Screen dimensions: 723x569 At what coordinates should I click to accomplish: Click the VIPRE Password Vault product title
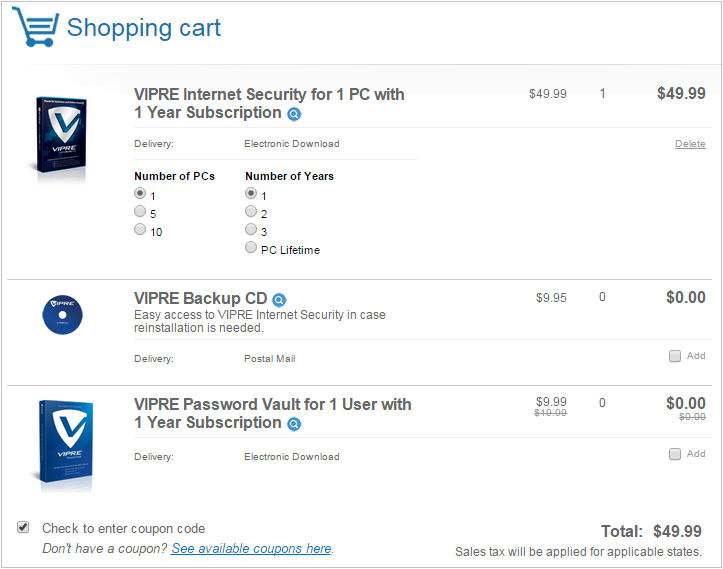(273, 414)
